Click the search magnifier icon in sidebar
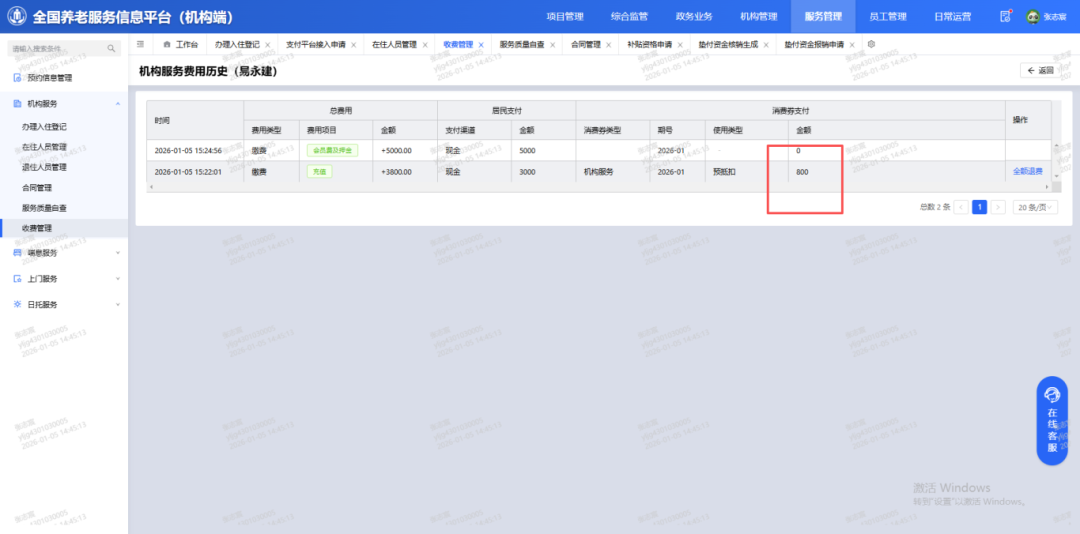This screenshot has width=1080, height=534. (x=111, y=48)
